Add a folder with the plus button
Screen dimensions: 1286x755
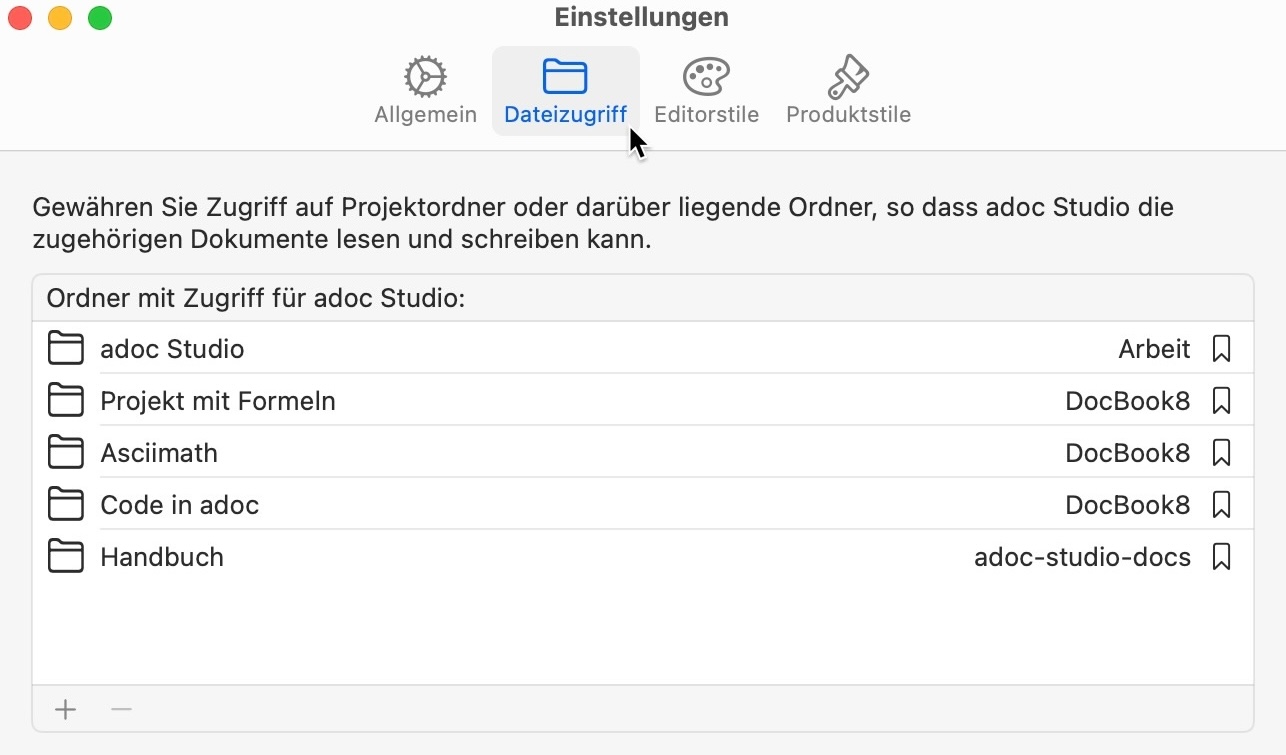coord(65,709)
